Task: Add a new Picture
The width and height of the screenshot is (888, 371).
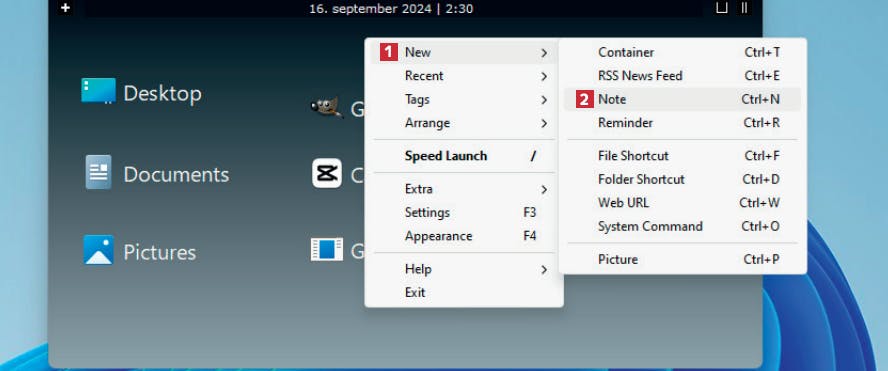Action: 682,259
